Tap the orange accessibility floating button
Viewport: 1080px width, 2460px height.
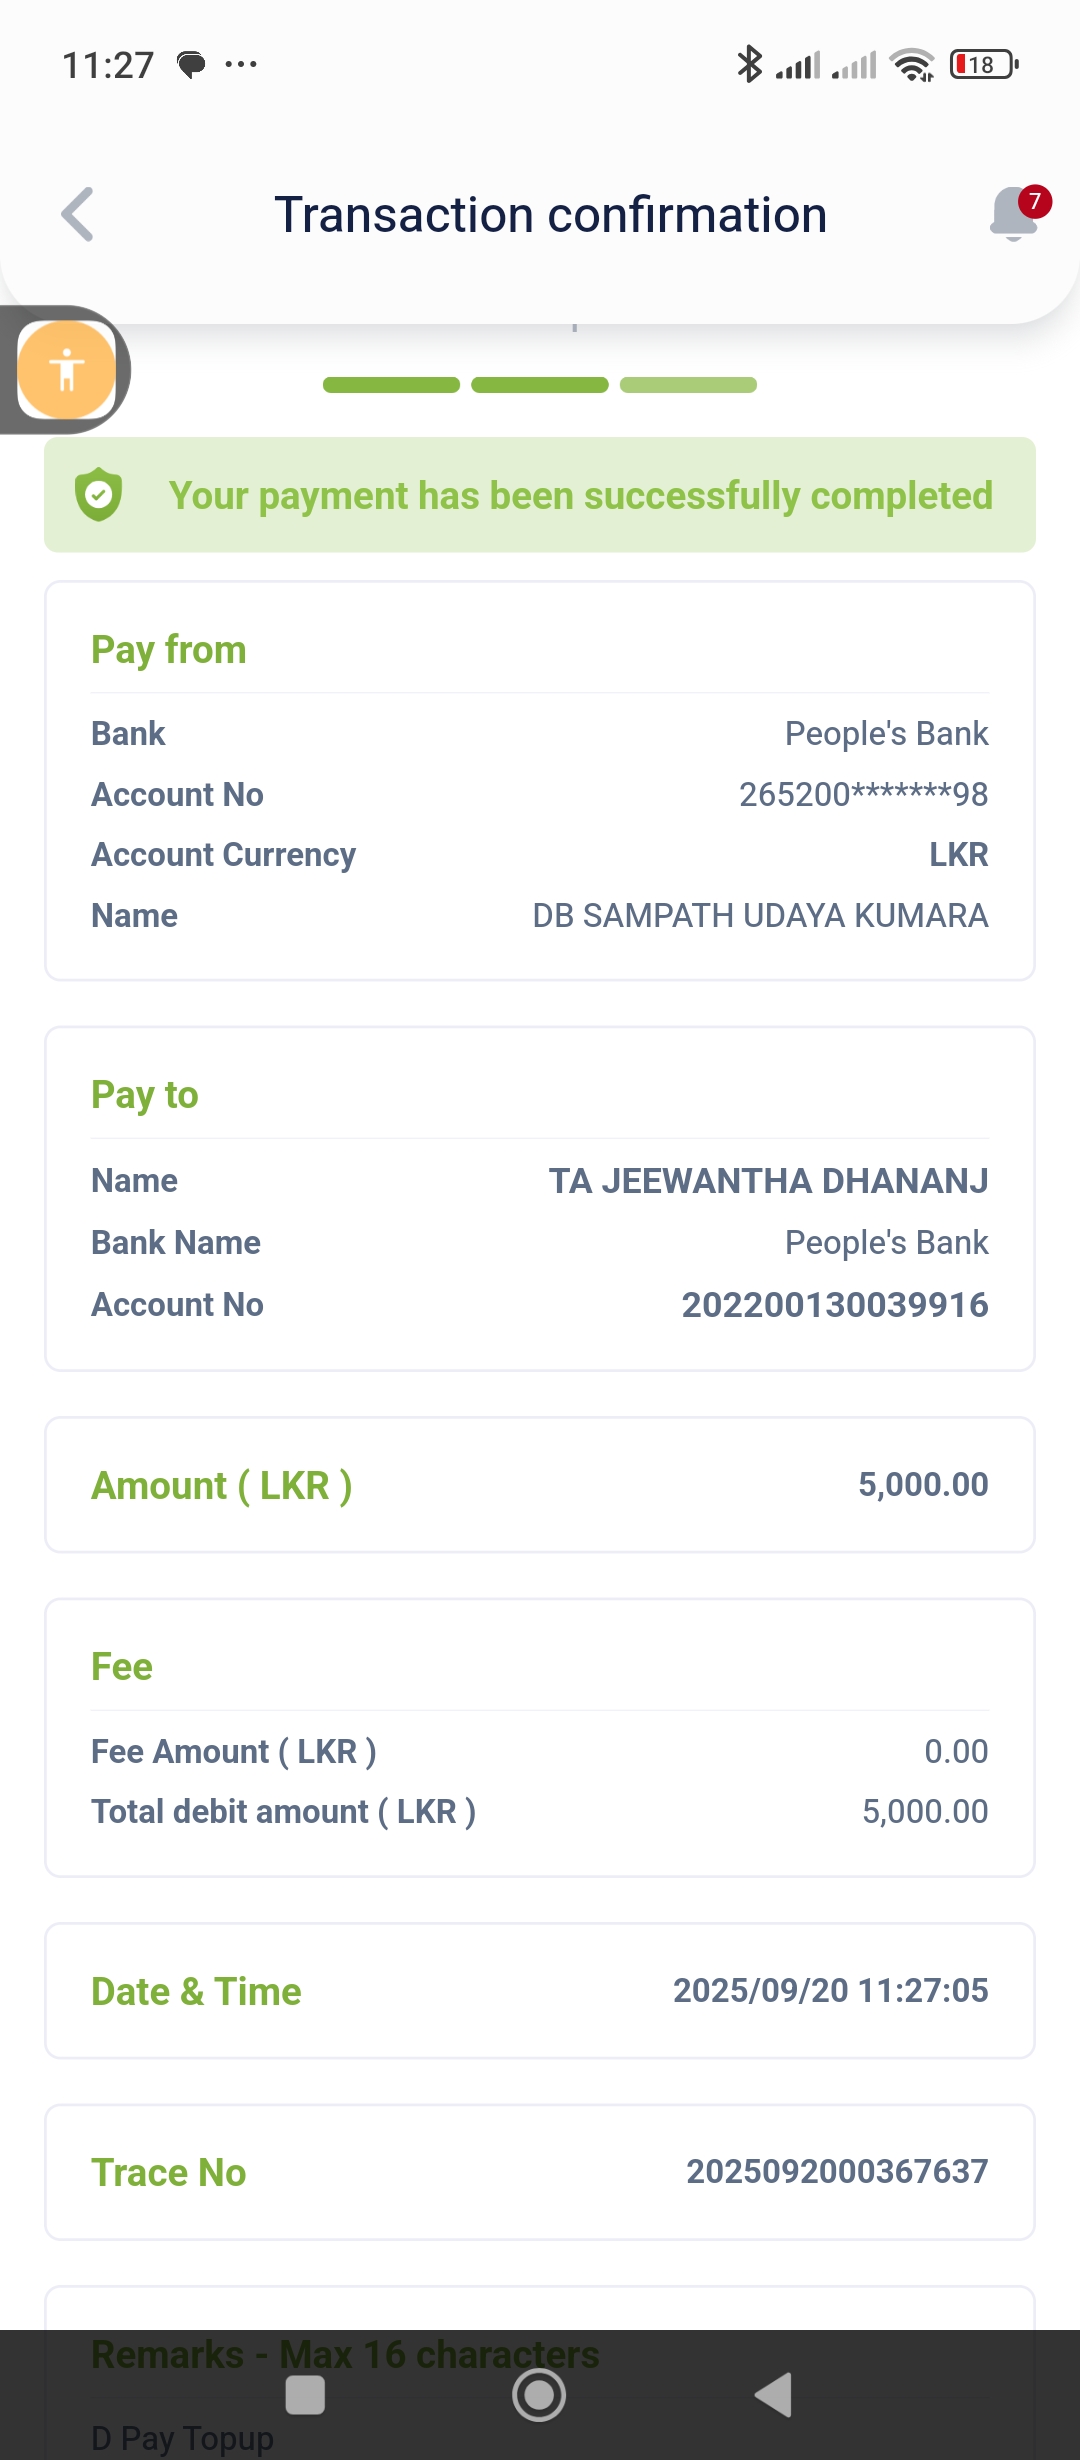point(66,369)
